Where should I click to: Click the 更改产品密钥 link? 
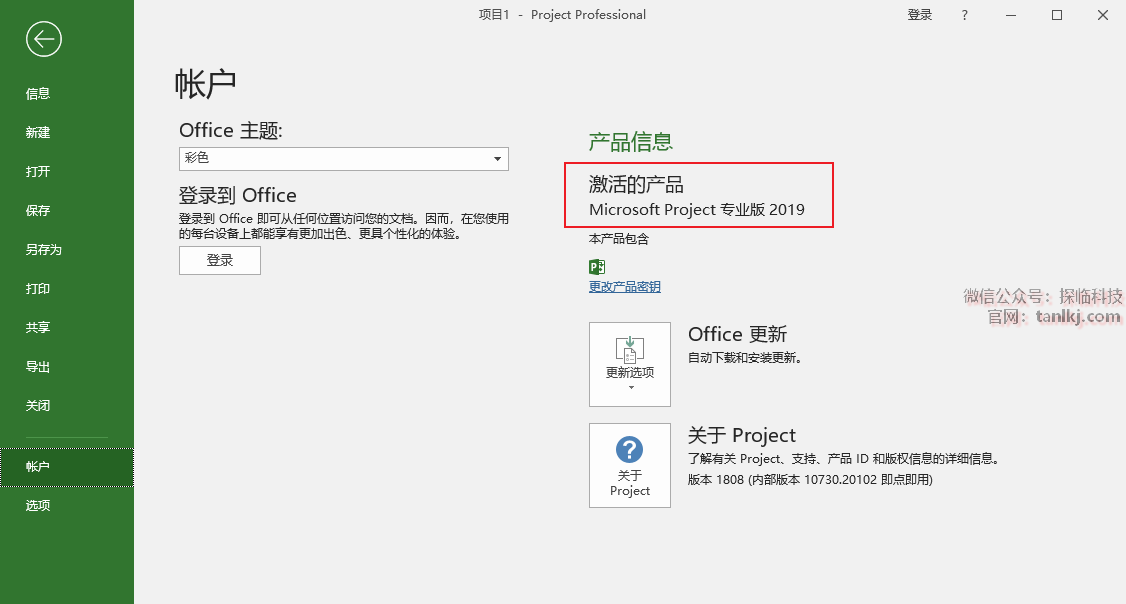coord(625,287)
